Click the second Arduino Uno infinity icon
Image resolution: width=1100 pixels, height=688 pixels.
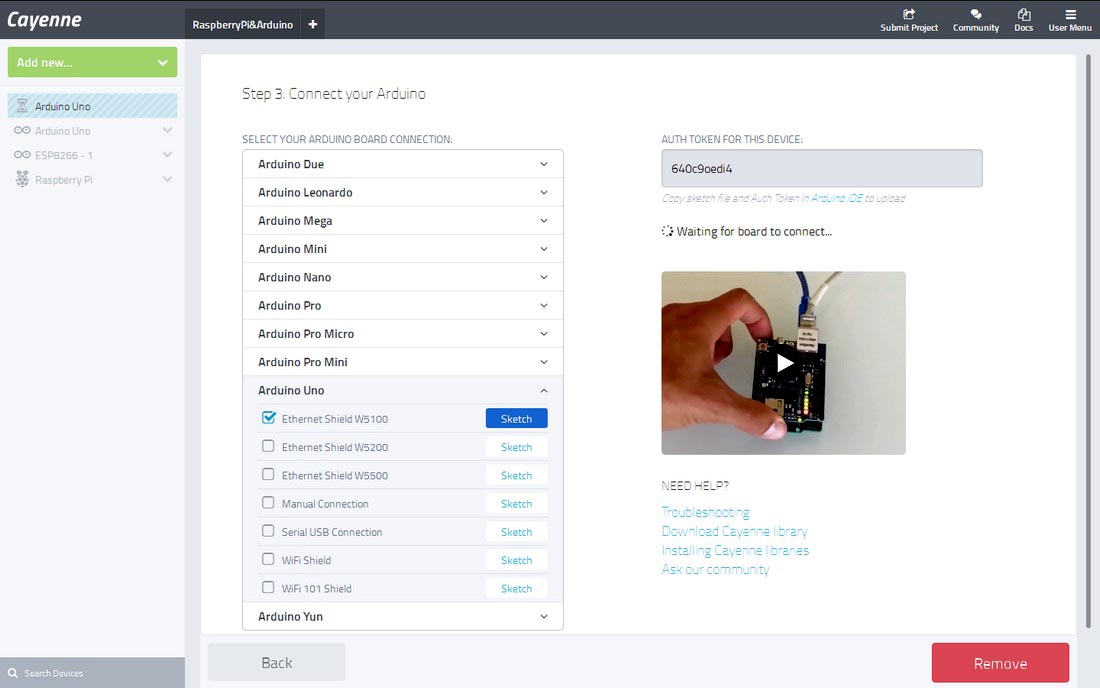coord(22,130)
